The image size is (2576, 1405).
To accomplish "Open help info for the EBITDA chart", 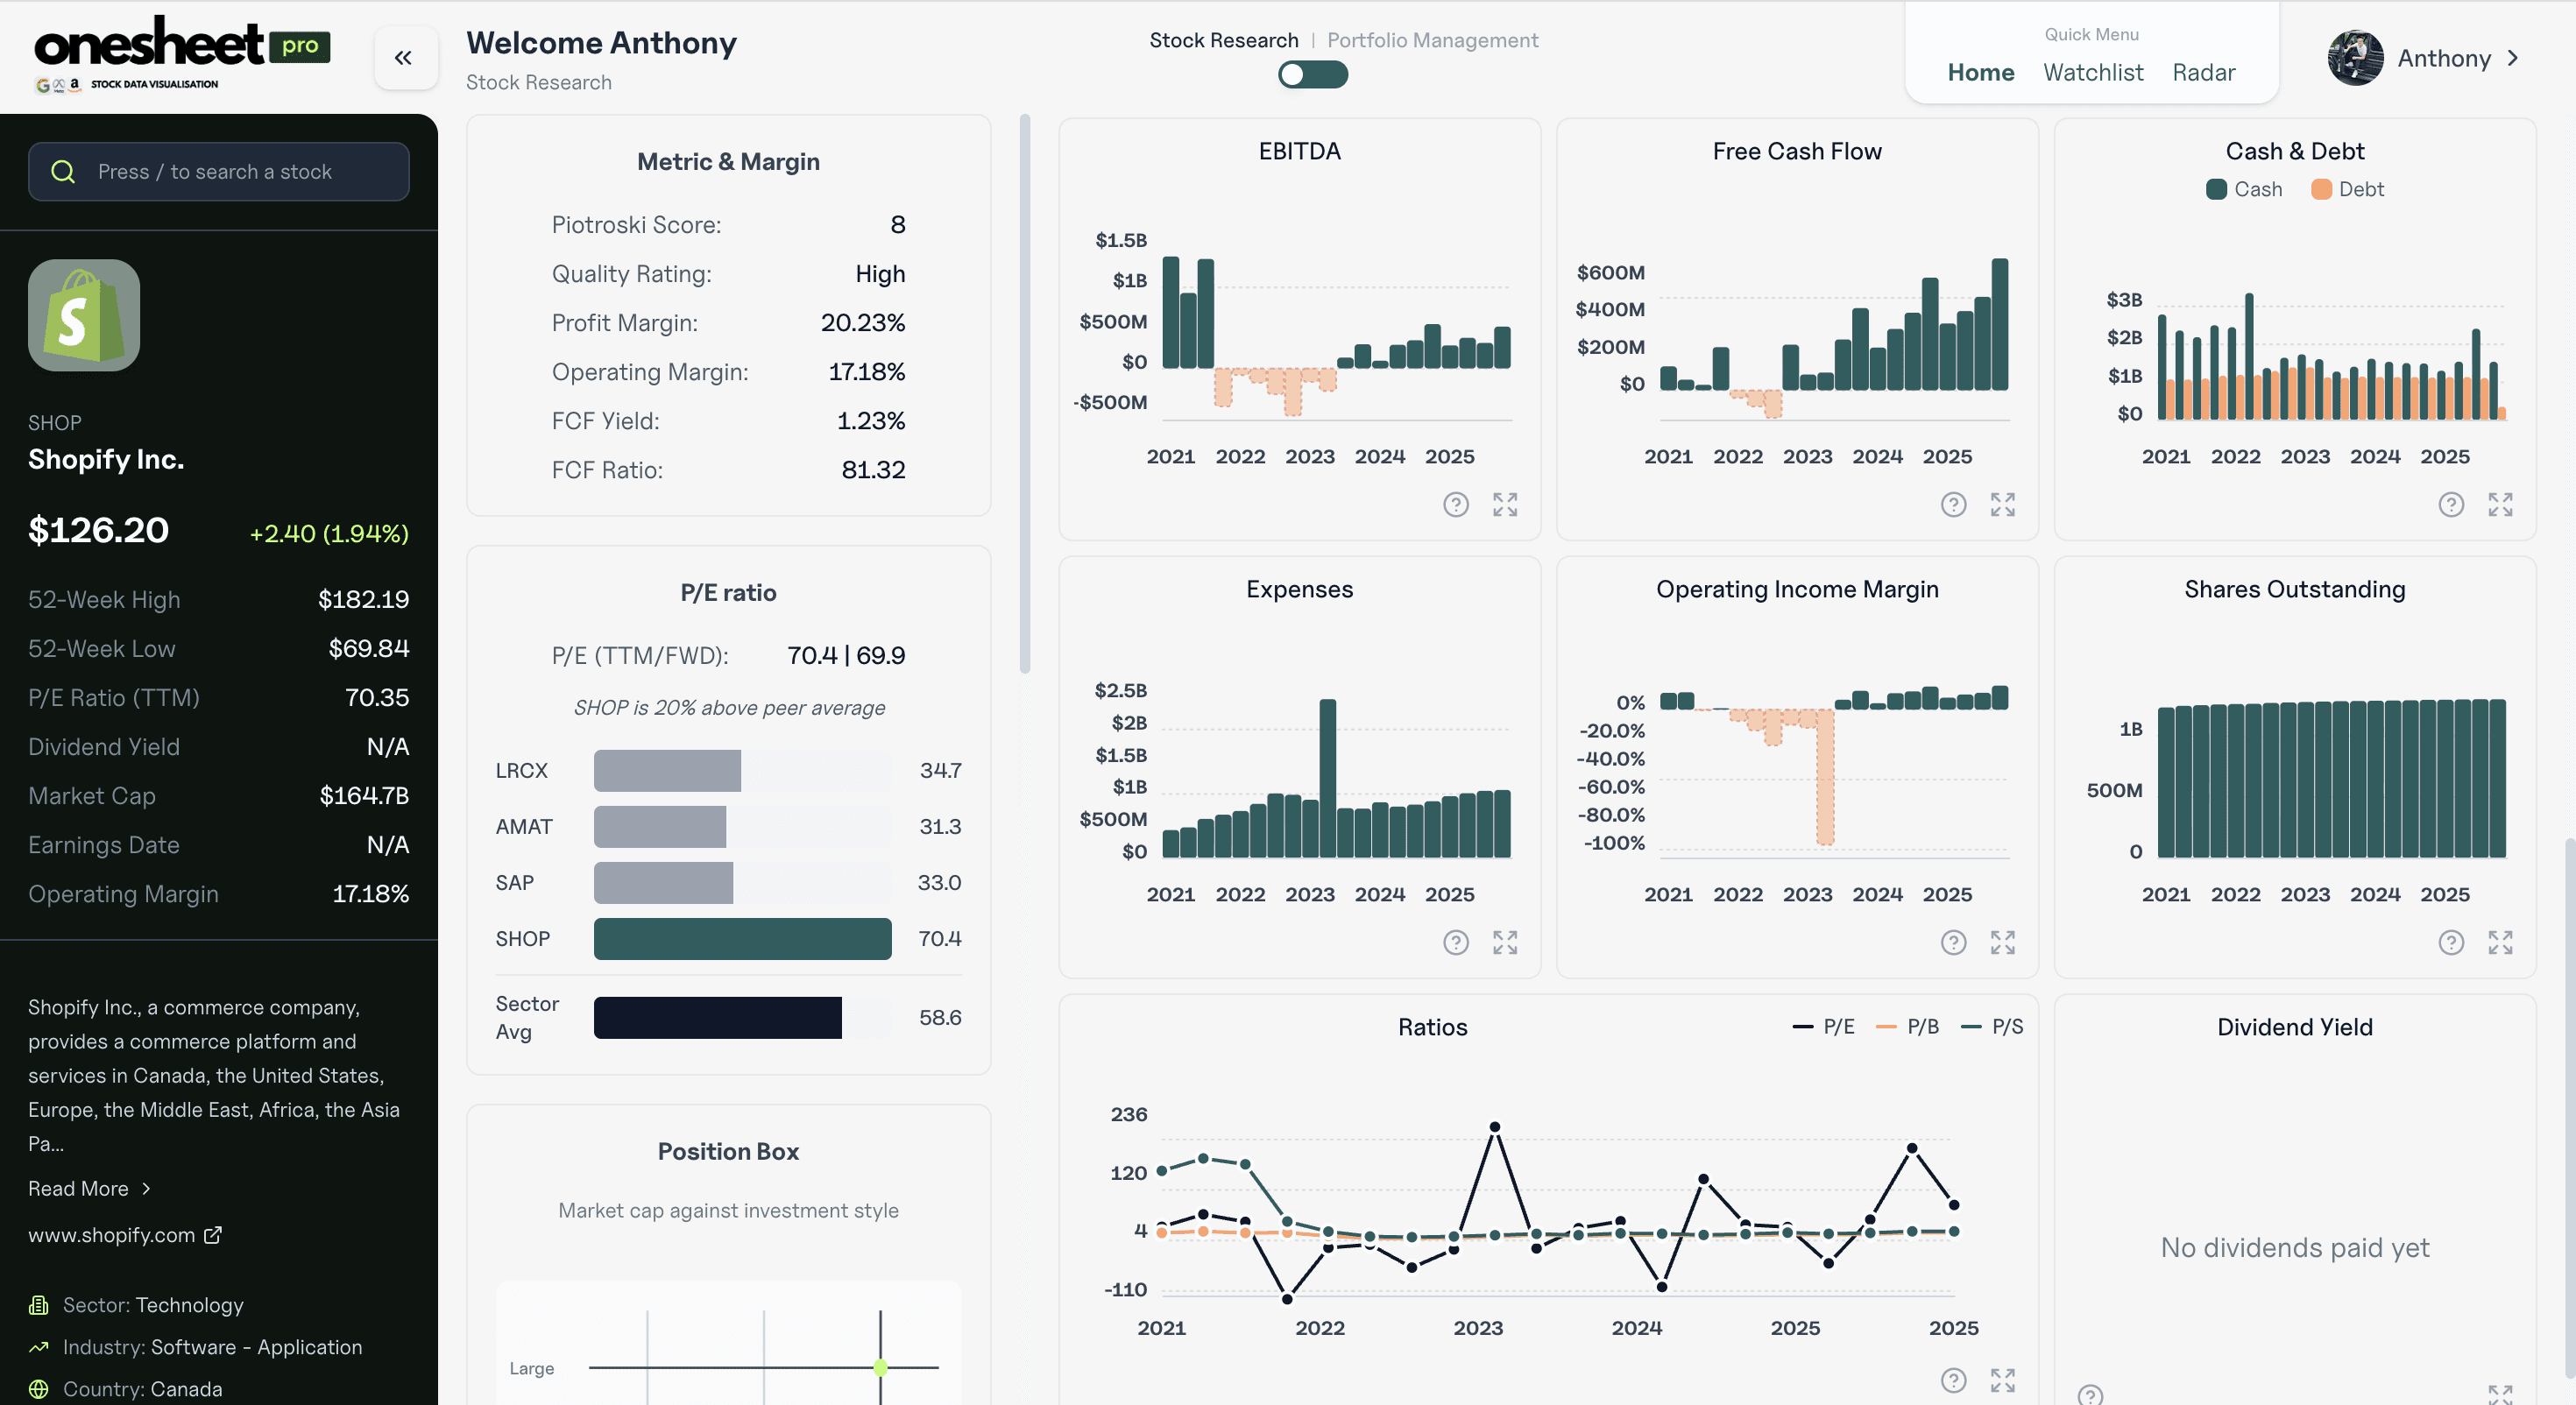I will pyautogui.click(x=1456, y=505).
